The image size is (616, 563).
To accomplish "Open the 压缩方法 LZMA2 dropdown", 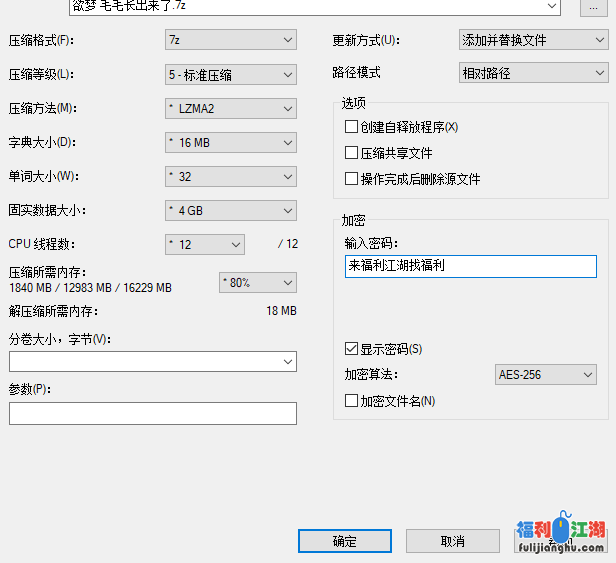I will coord(231,109).
